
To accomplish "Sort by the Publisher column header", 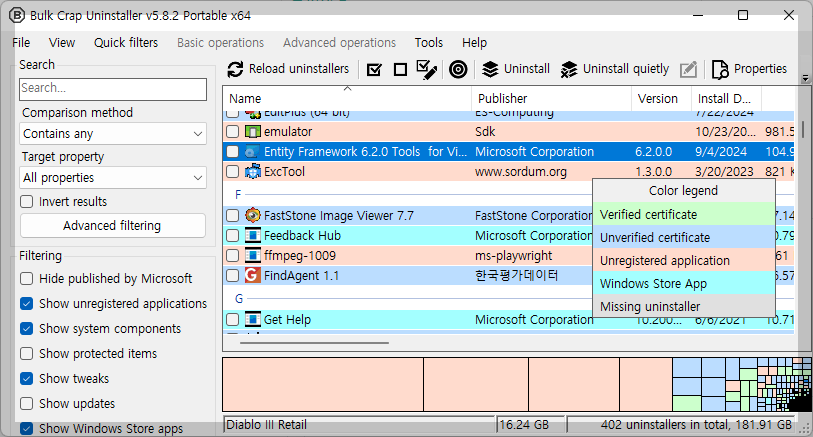I will pyautogui.click(x=551, y=98).
